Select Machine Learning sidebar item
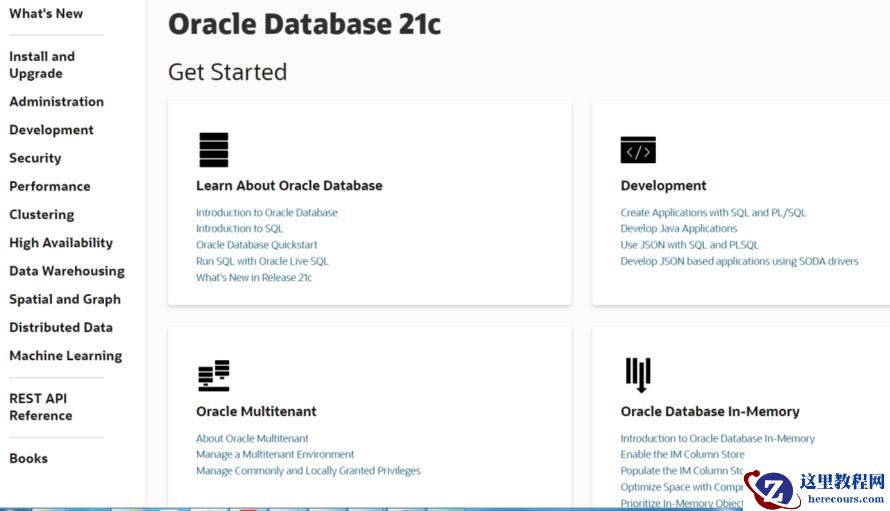The height and width of the screenshot is (511, 890). tap(65, 355)
